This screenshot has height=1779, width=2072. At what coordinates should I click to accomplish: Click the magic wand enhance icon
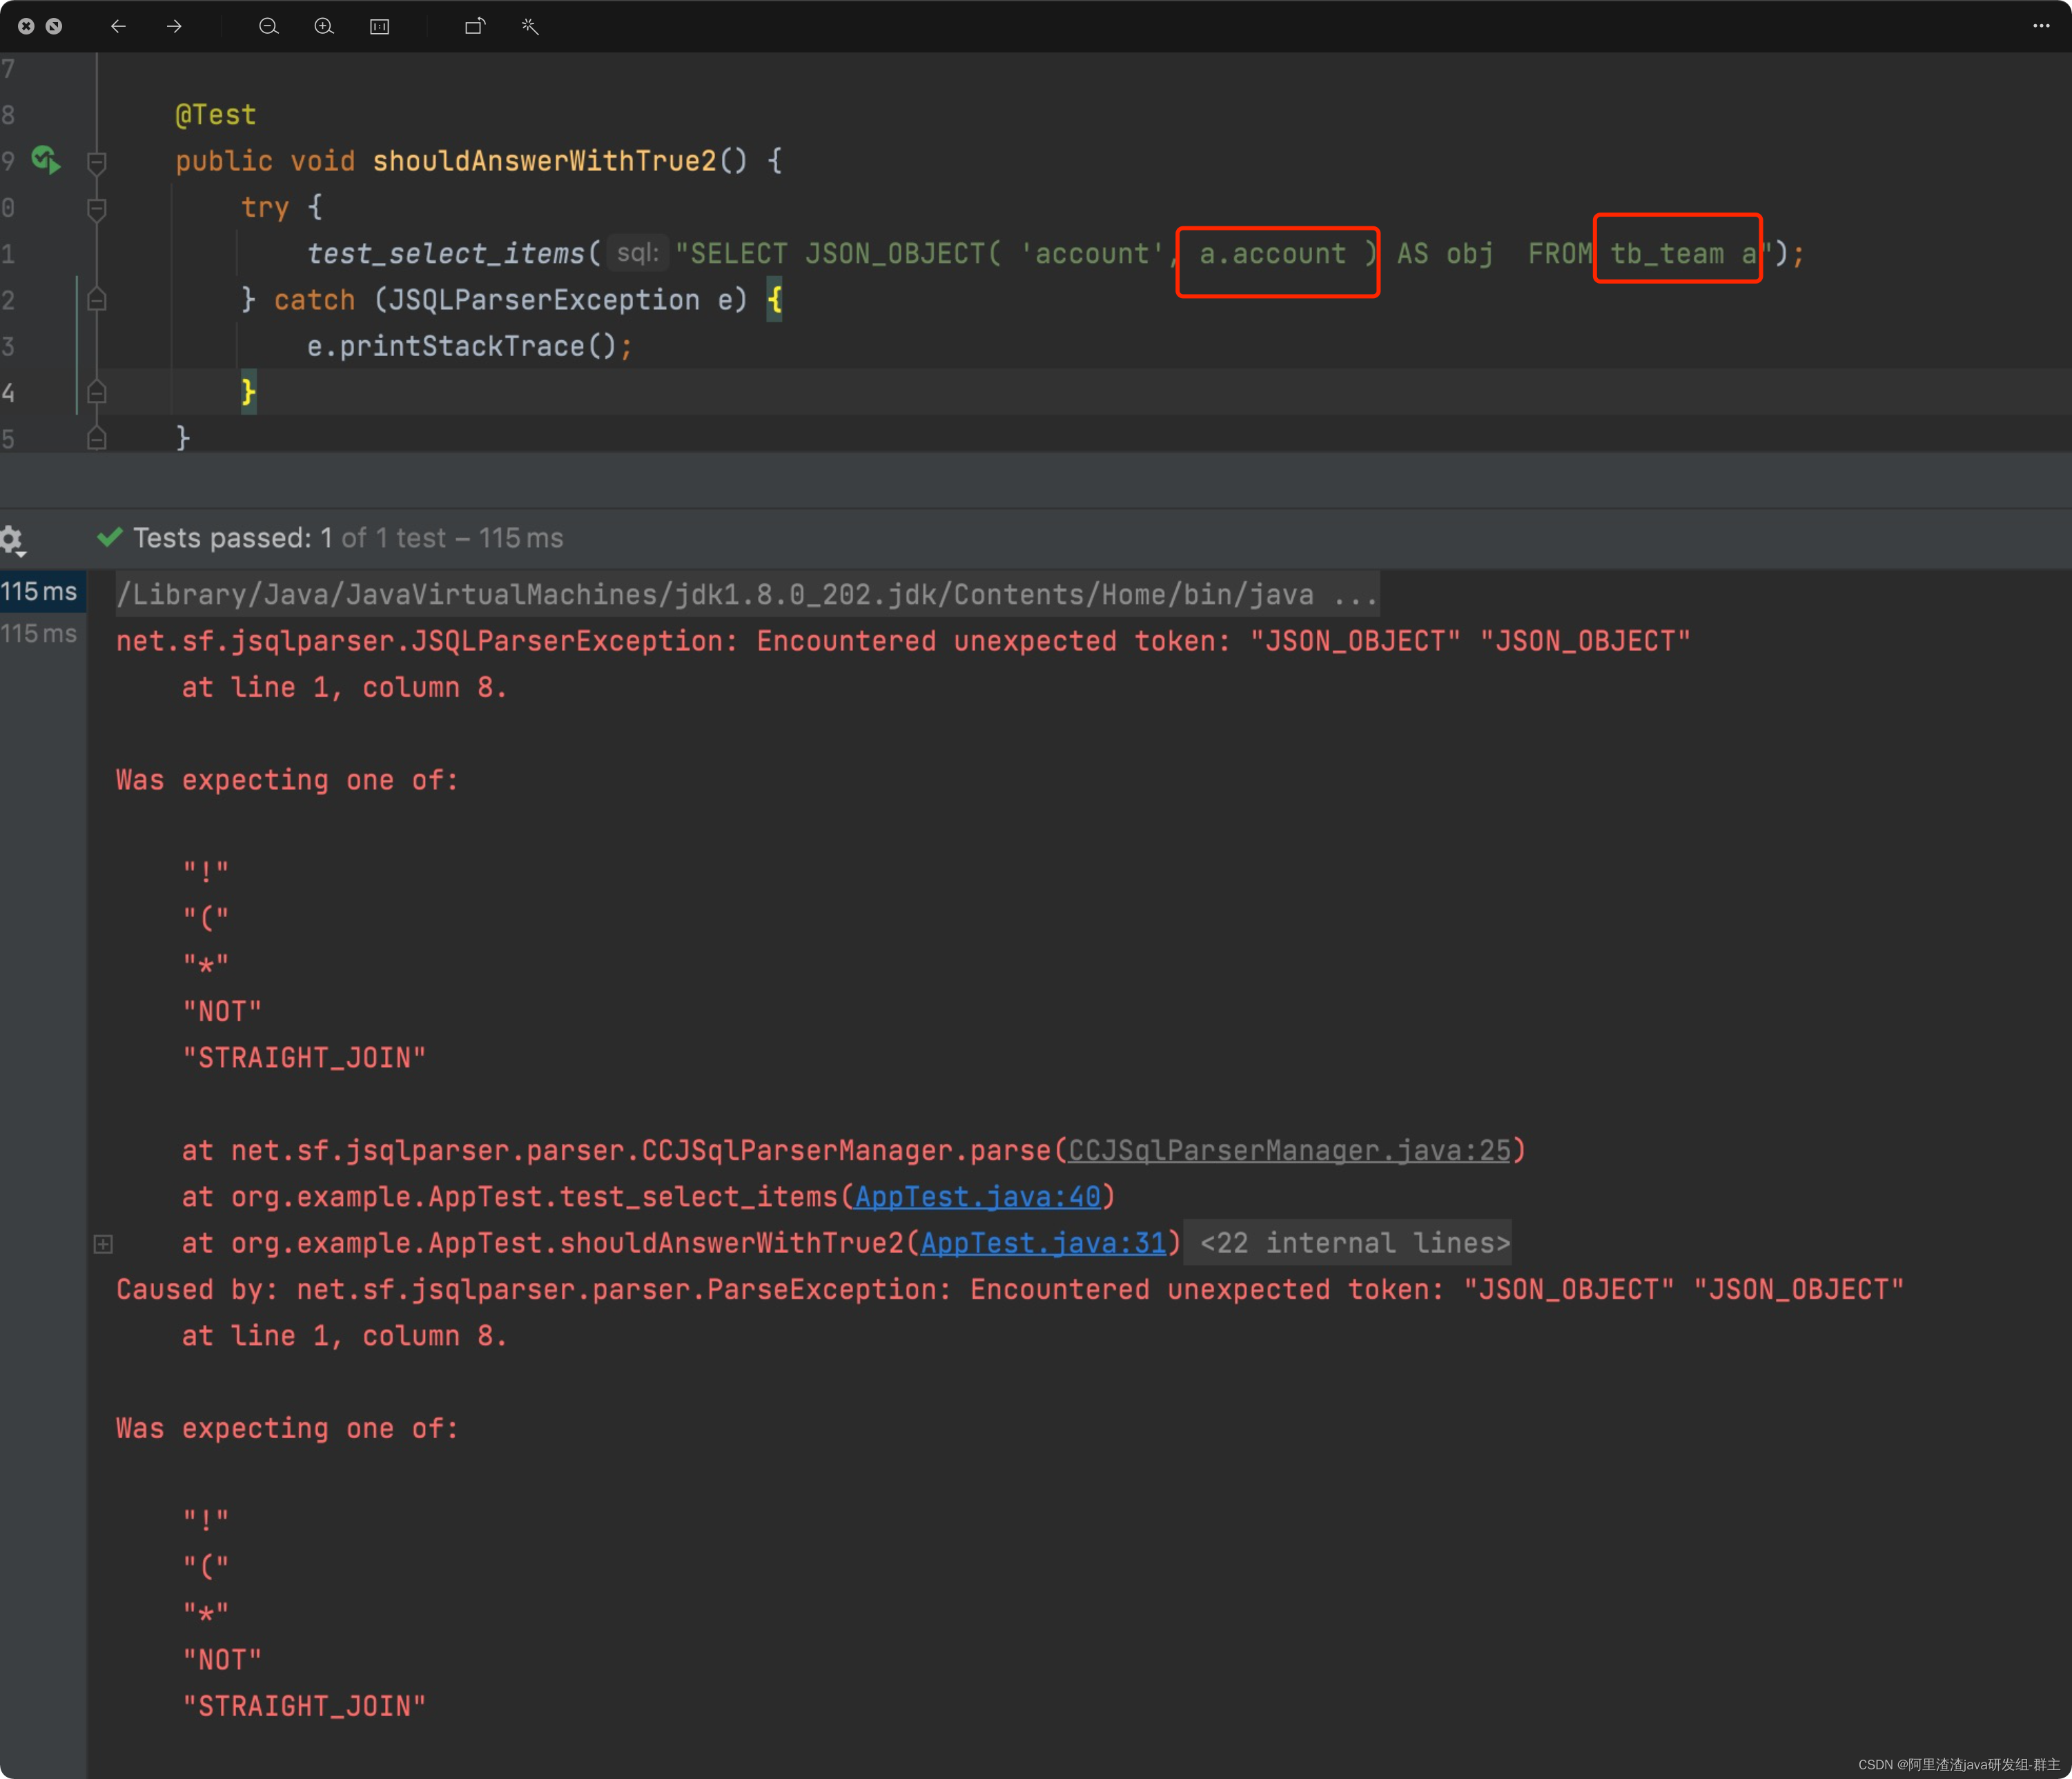tap(530, 27)
